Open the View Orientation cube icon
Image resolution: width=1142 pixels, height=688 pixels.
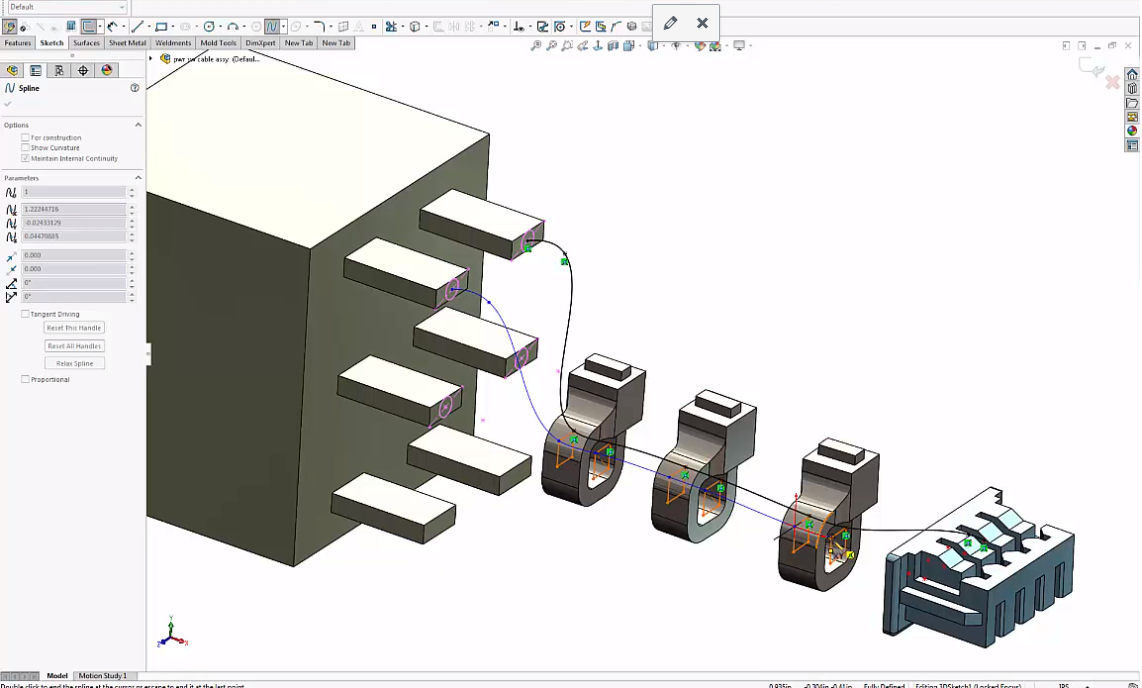pyautogui.click(x=652, y=46)
